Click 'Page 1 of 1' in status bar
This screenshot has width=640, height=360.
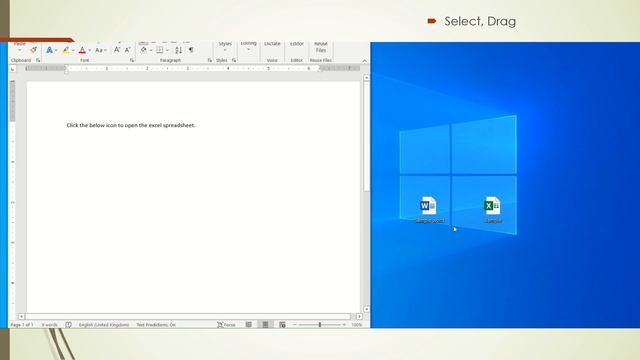[x=22, y=325]
